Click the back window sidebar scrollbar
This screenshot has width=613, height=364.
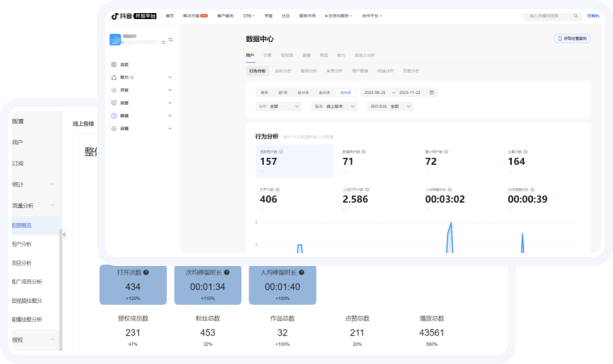tap(61, 289)
